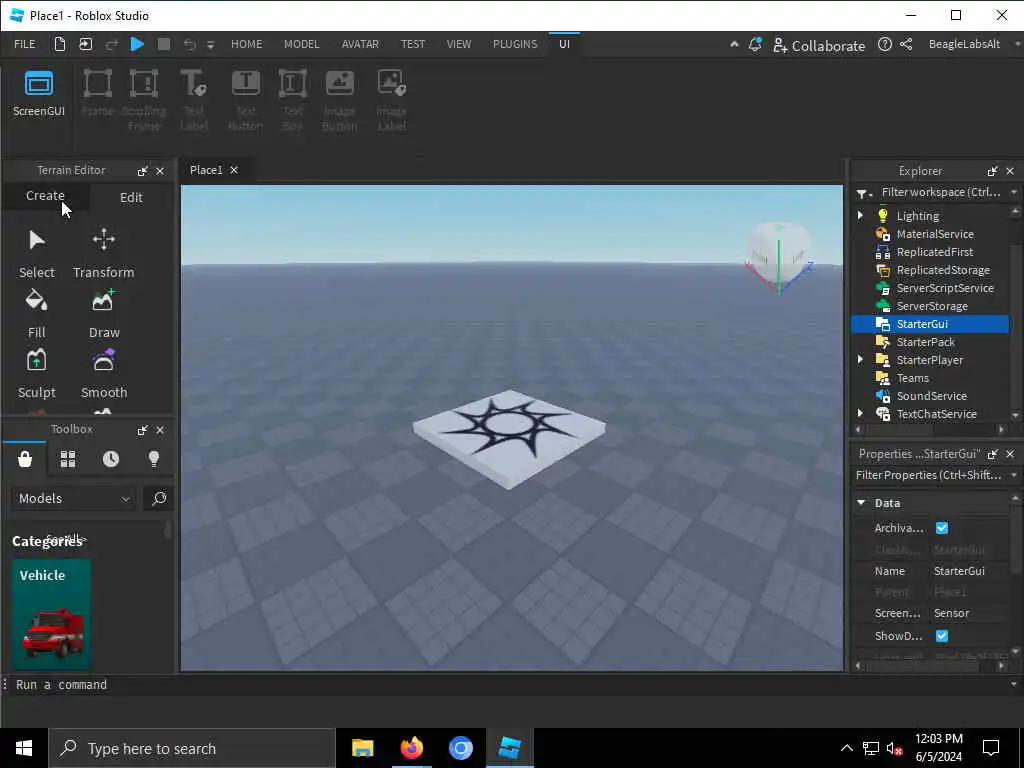The image size is (1024, 768).
Task: Close the Terrain Editor panel
Action: [160, 171]
